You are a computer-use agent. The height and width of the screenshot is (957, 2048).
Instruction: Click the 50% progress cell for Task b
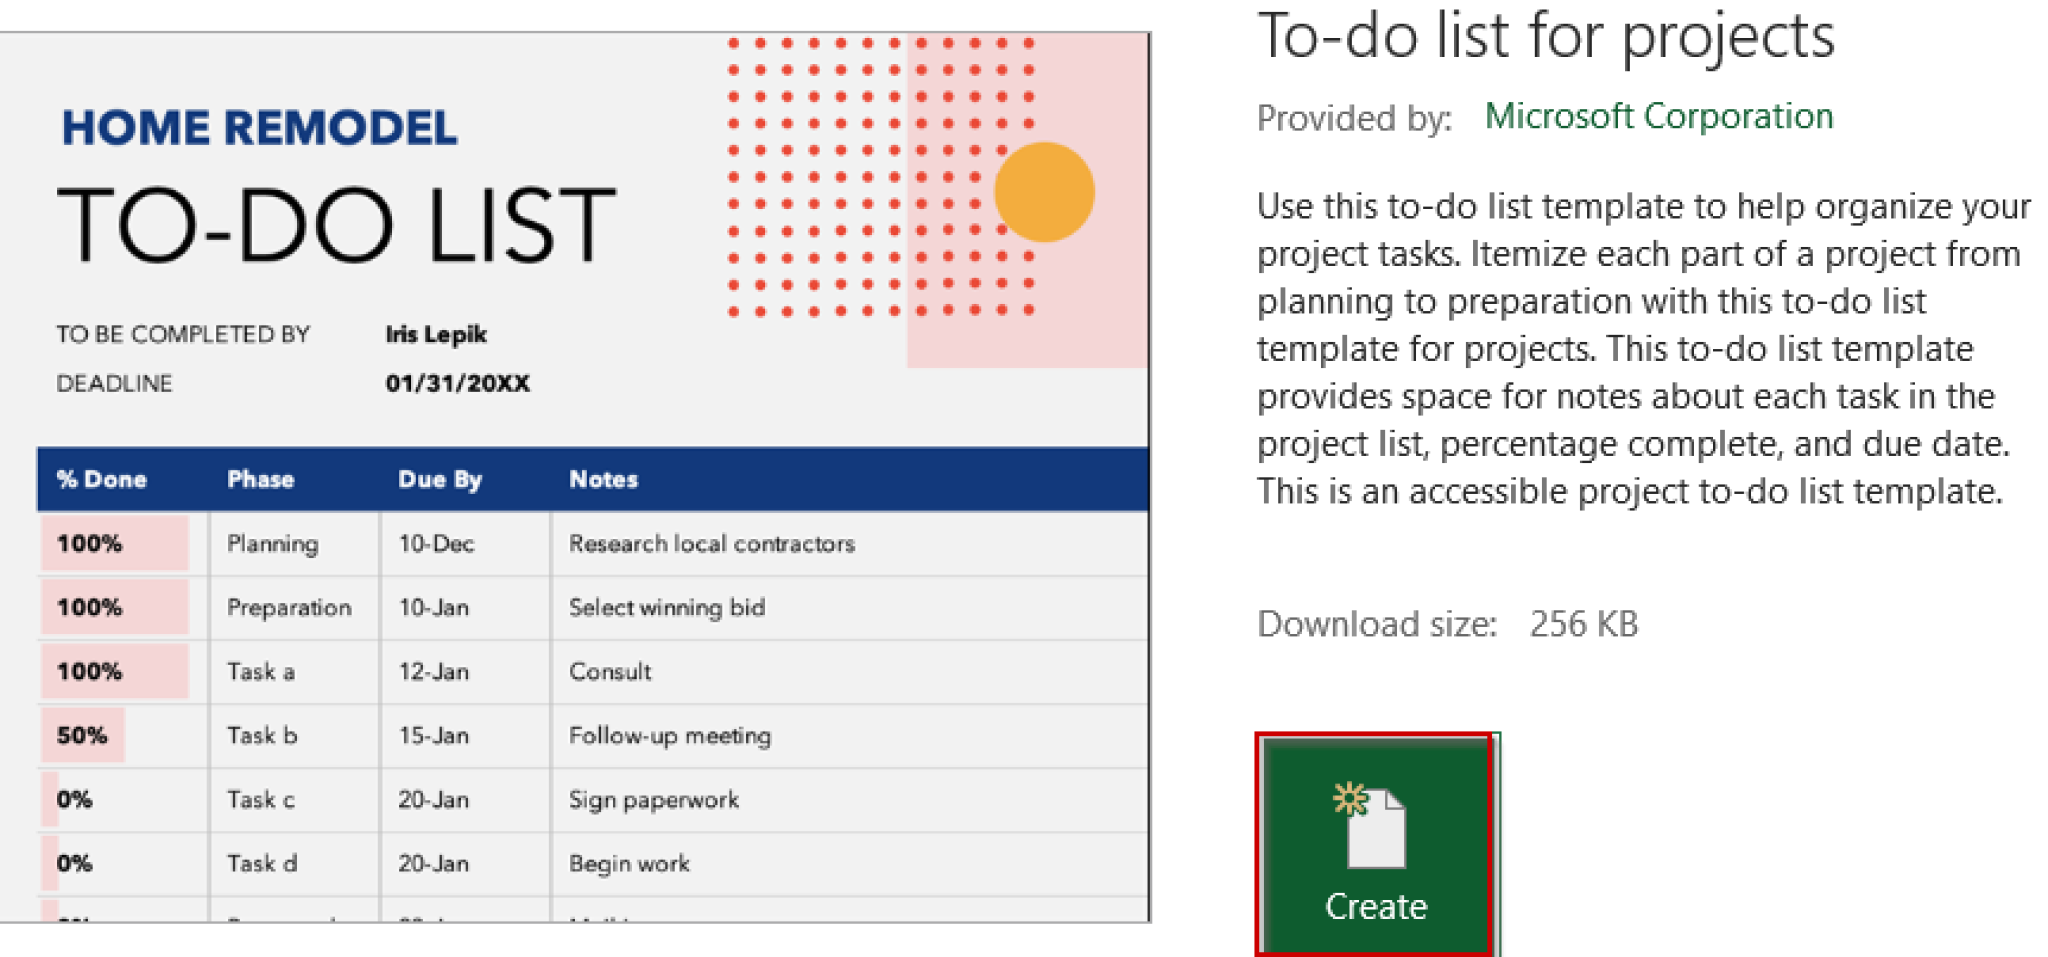point(82,735)
